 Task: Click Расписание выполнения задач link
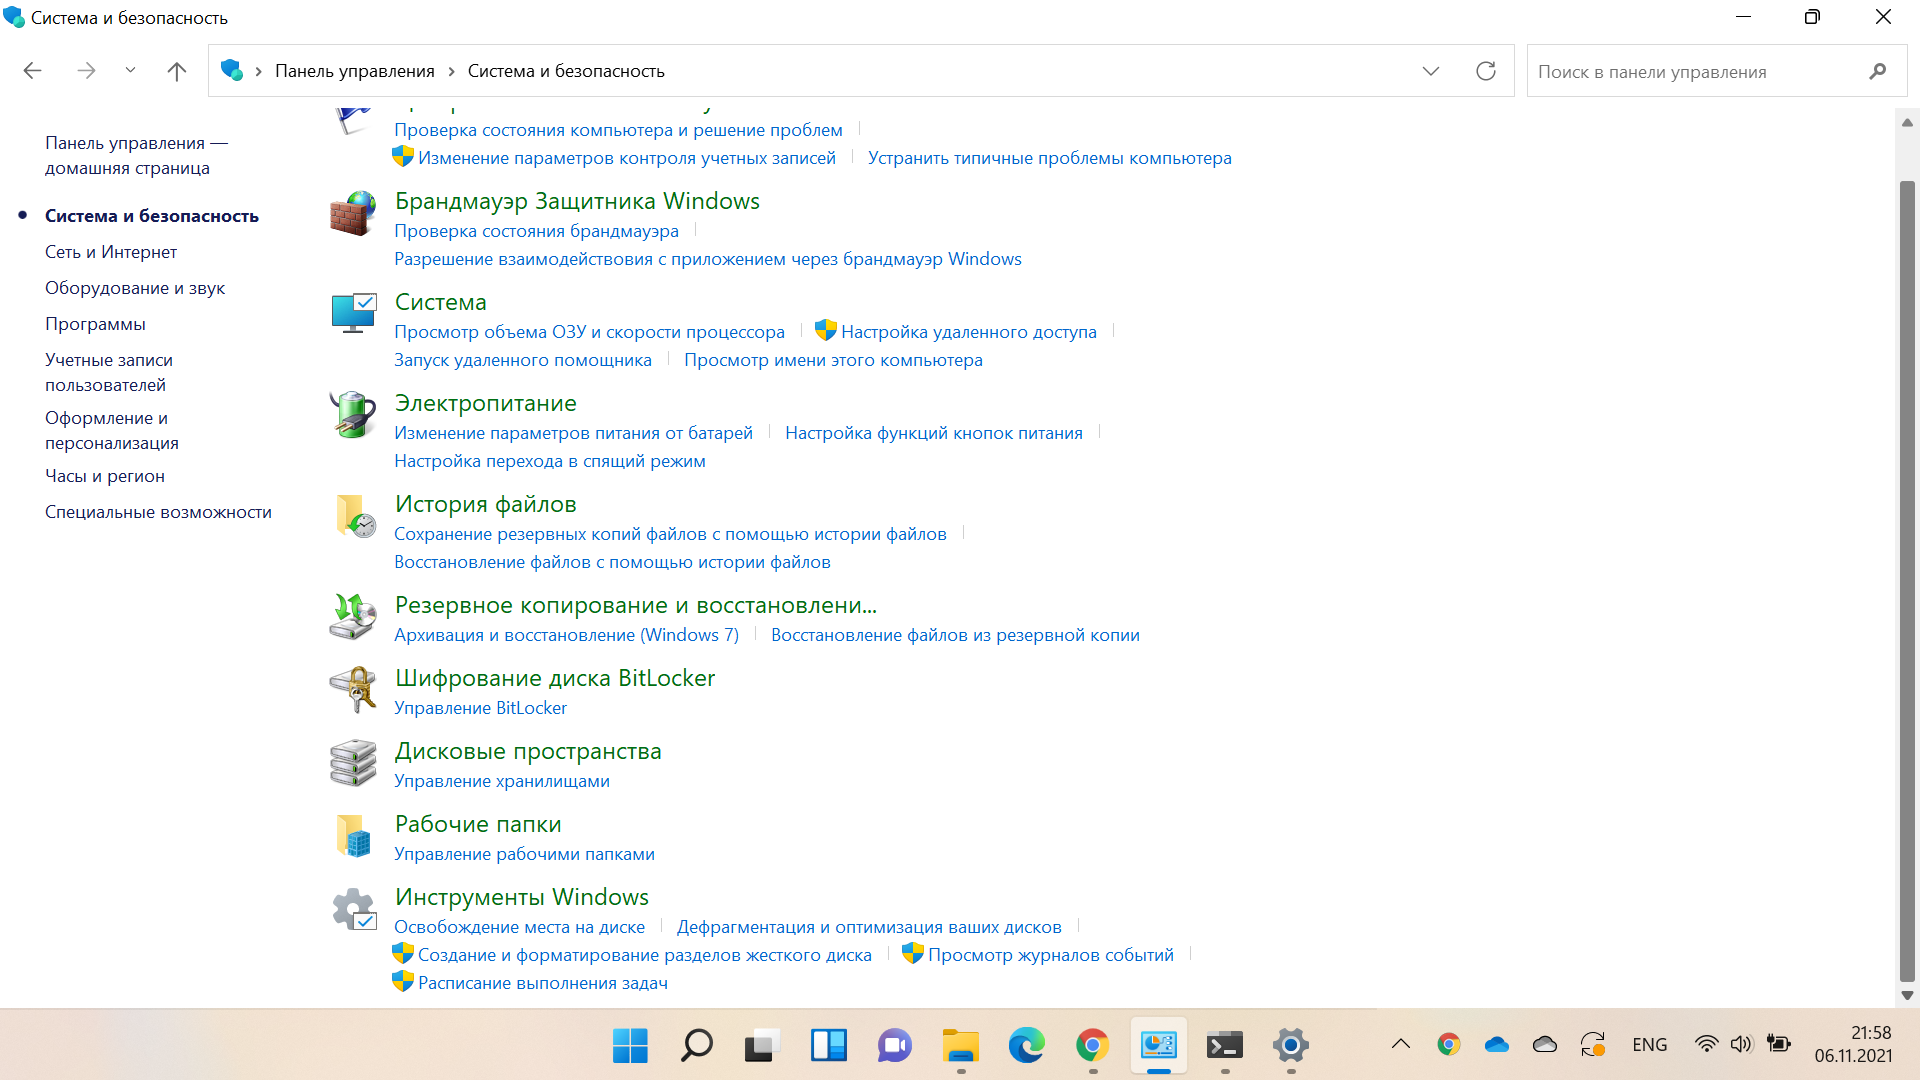click(x=542, y=983)
